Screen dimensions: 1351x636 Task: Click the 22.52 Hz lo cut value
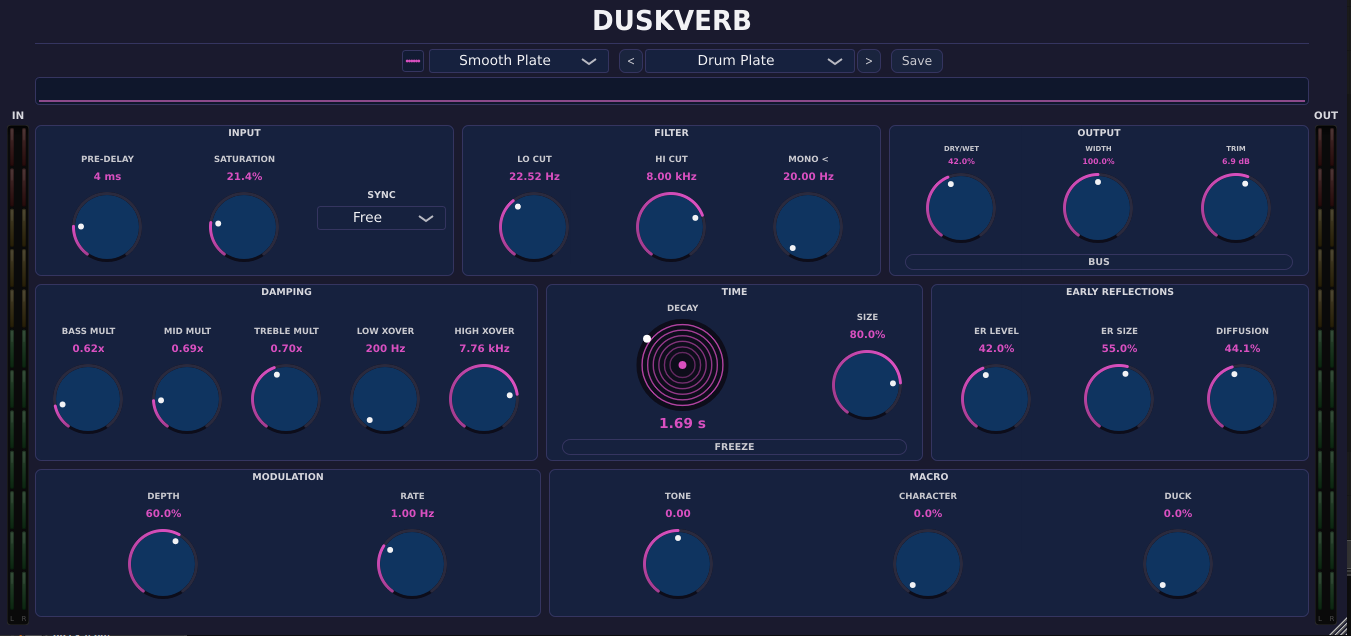tap(534, 177)
